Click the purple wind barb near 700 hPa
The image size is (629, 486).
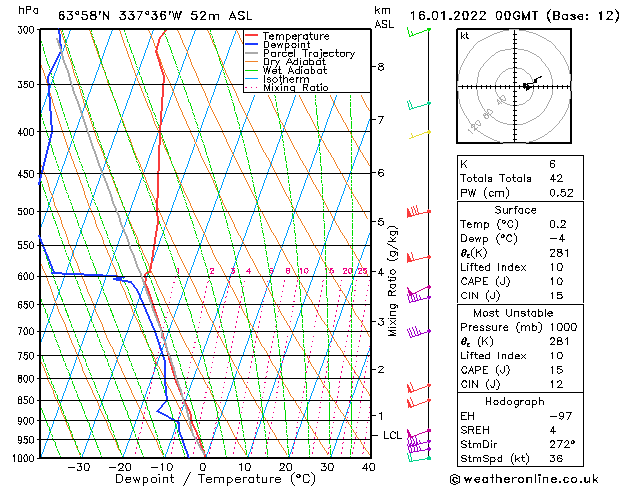[x=419, y=332]
